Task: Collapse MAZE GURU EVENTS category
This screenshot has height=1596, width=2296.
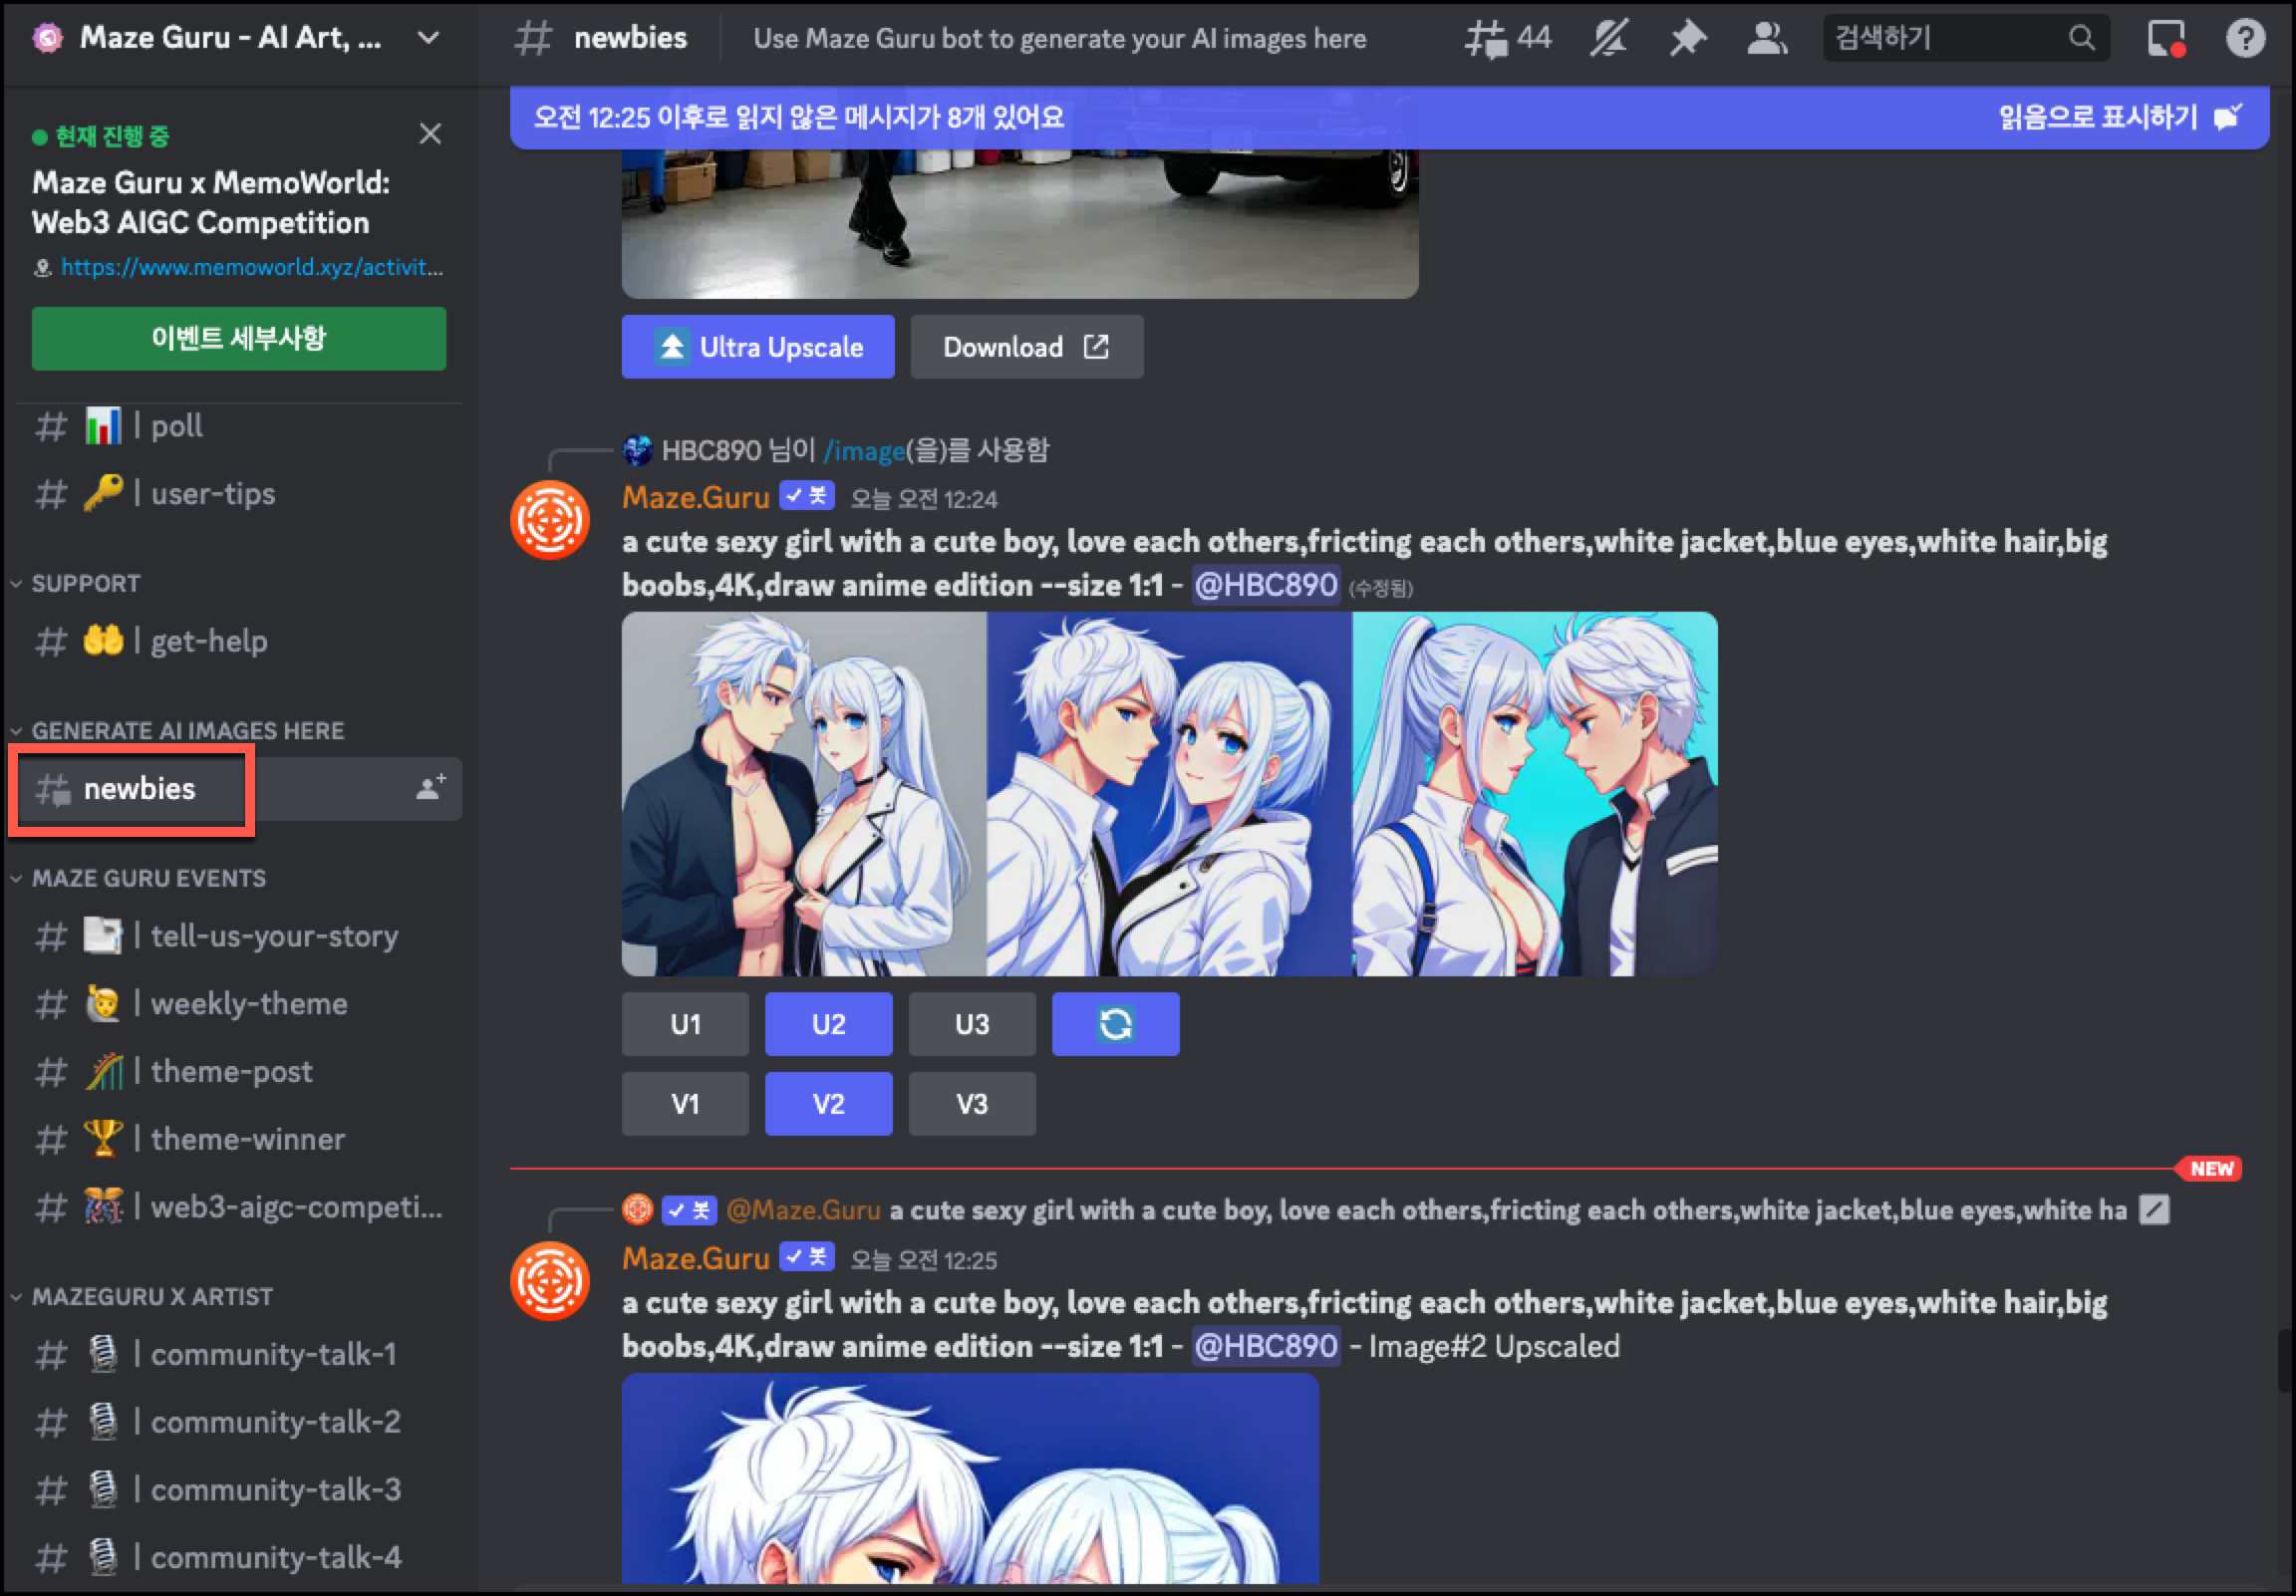Action: point(148,878)
